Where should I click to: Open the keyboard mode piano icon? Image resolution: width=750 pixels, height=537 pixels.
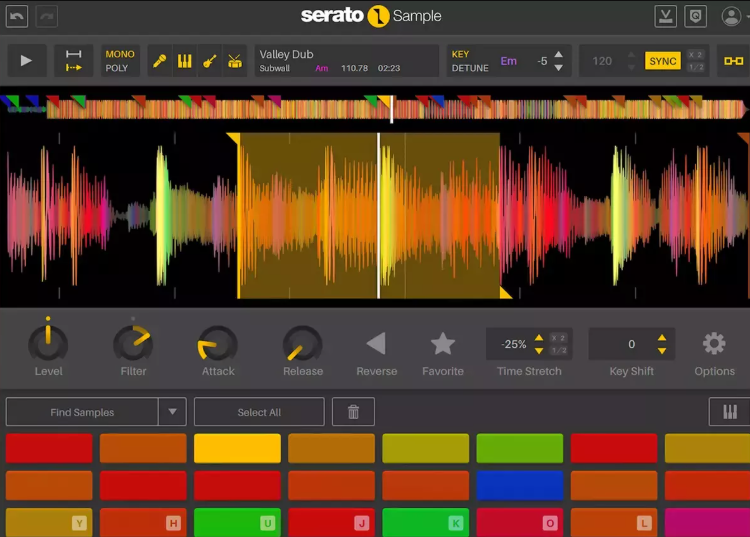click(x=729, y=412)
